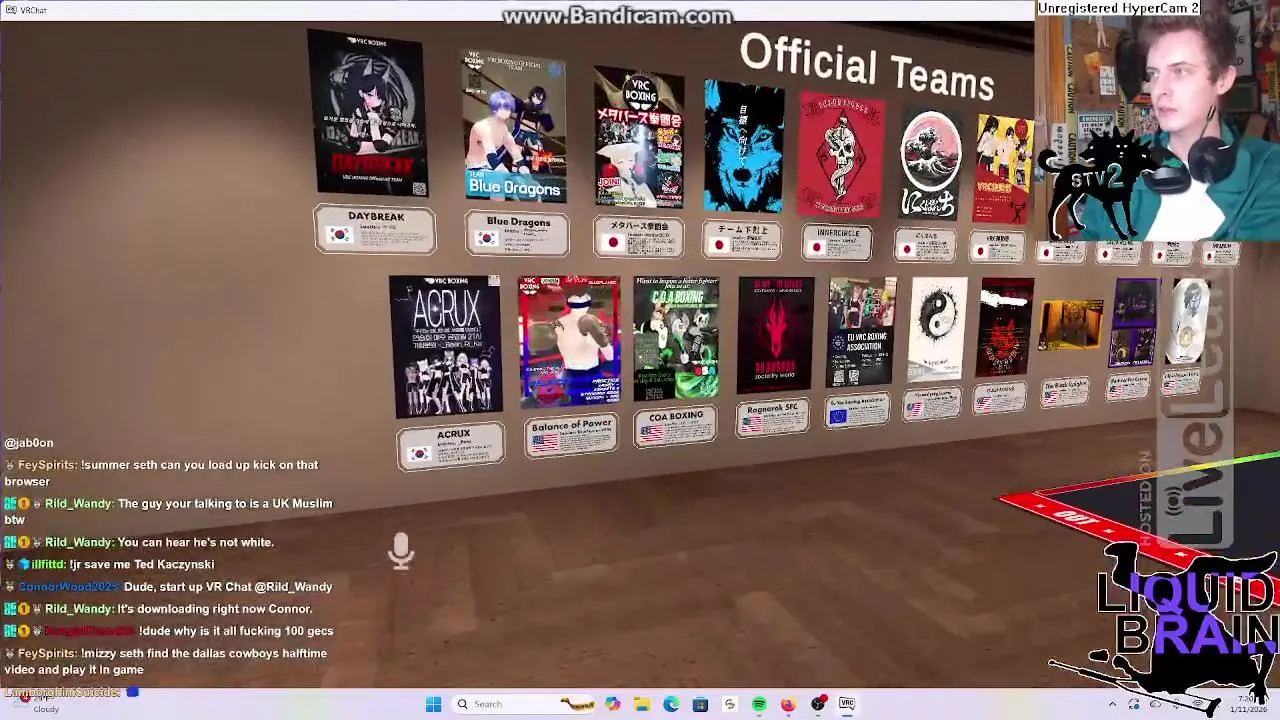Switch to OBS Studio in the taskbar
This screenshot has height=720, width=1280.
pos(818,704)
